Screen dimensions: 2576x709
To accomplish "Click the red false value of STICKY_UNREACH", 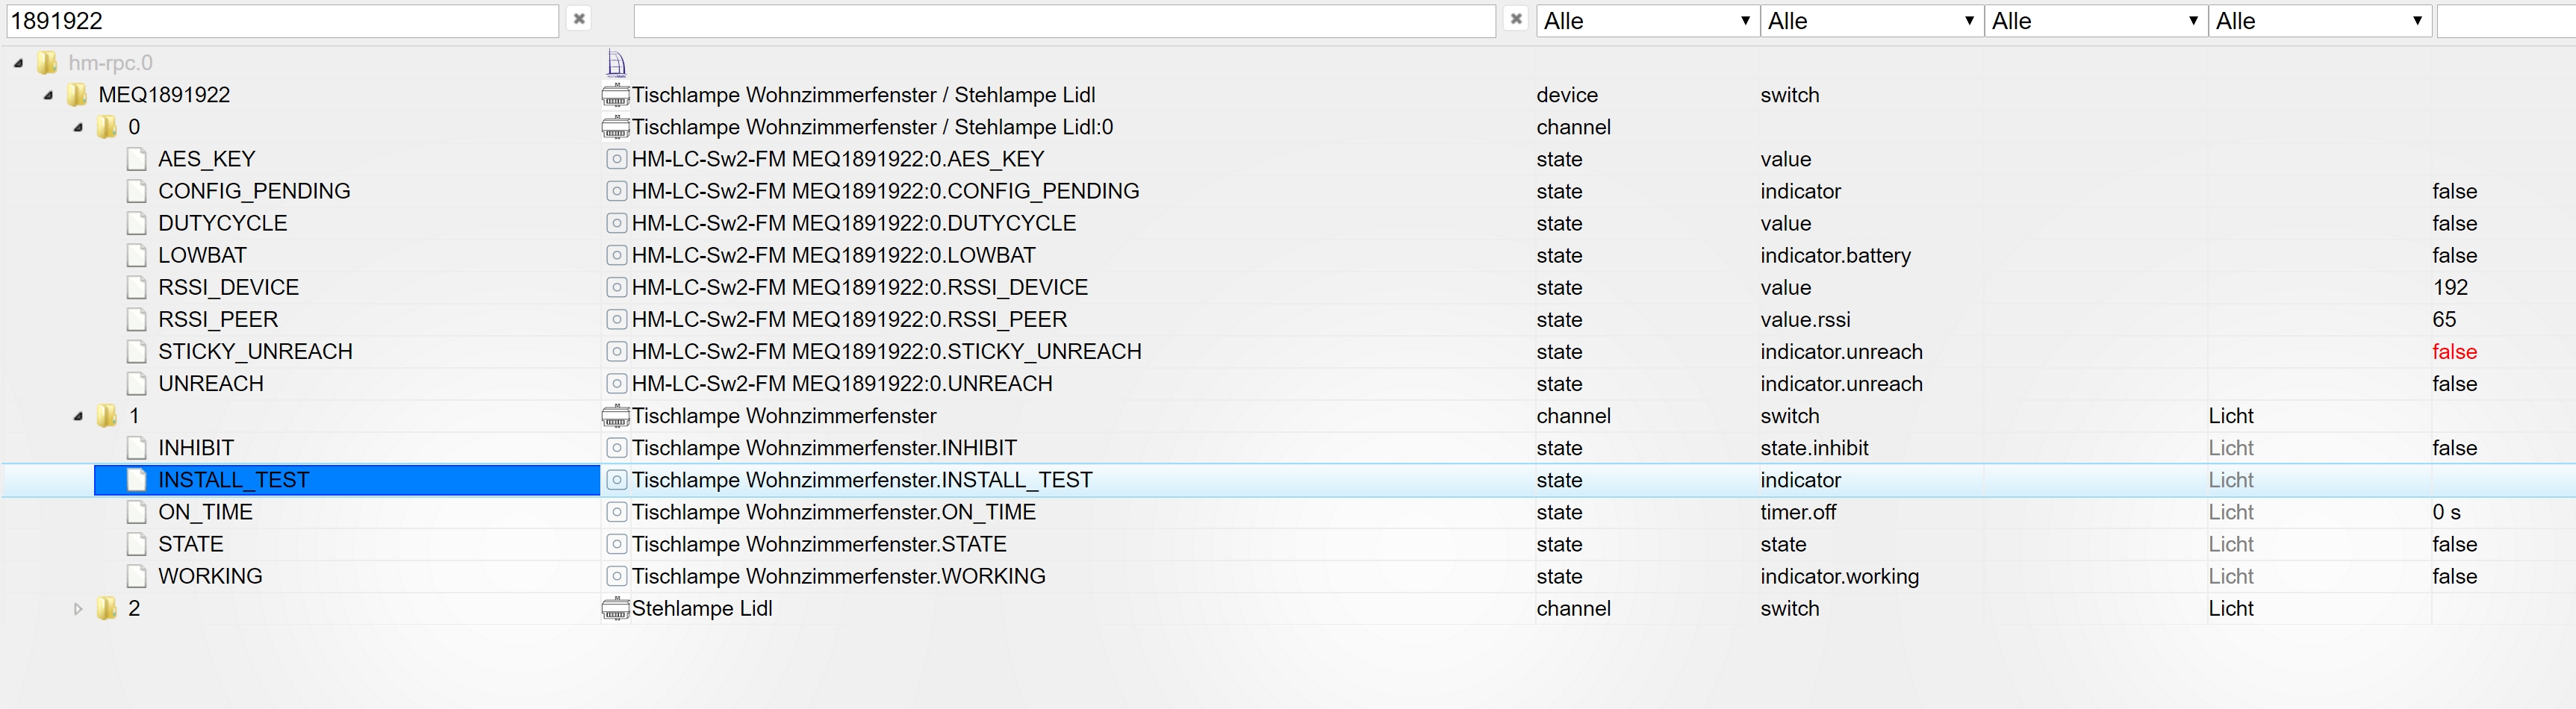I will 2454,352.
